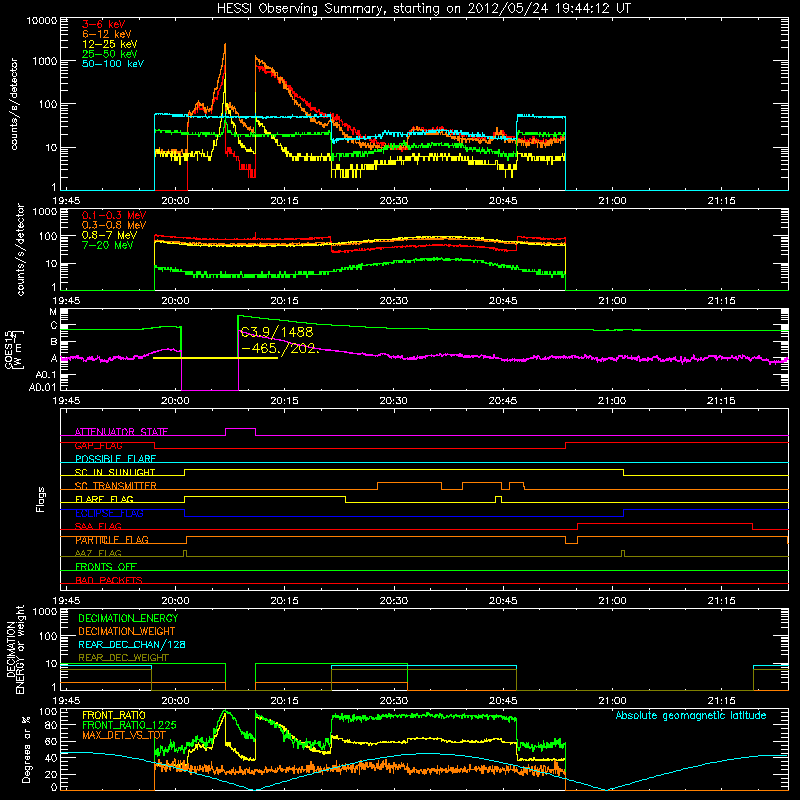
Task: Select the MAX_DET_VS_TOT legend label
Action: click(123, 735)
